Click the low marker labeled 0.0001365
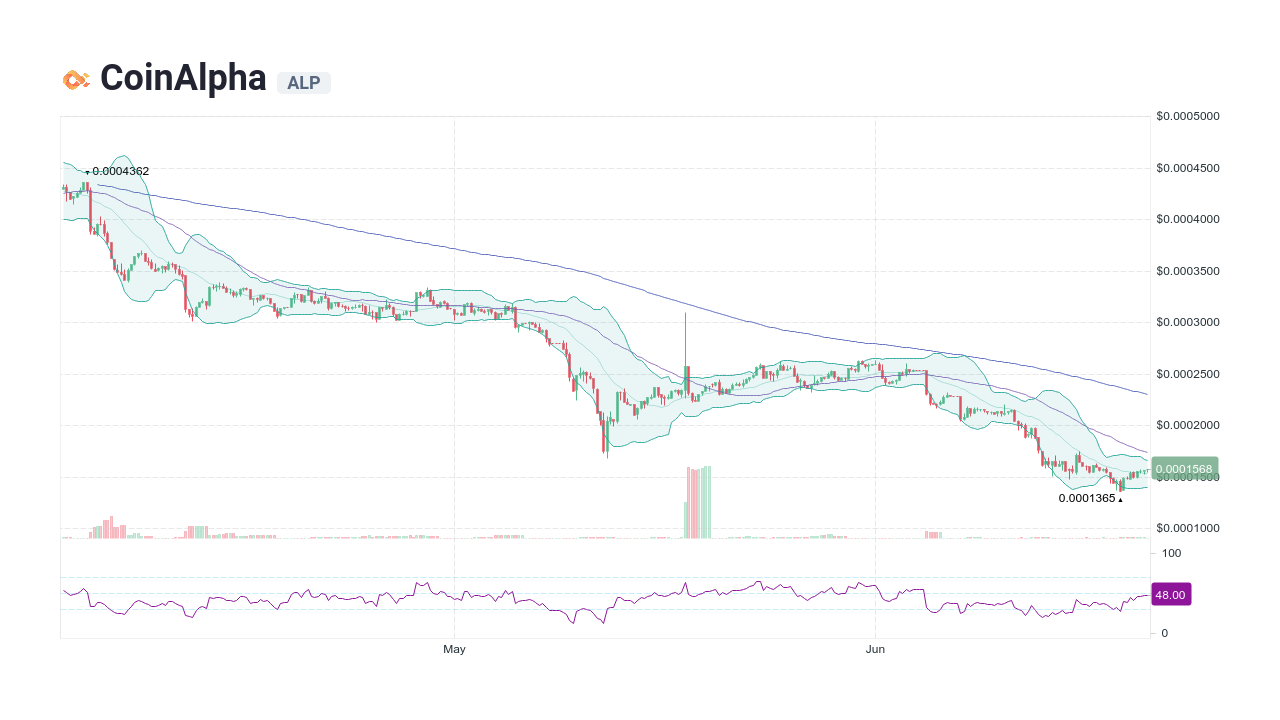Viewport: 1280px width, 720px height. point(1089,497)
